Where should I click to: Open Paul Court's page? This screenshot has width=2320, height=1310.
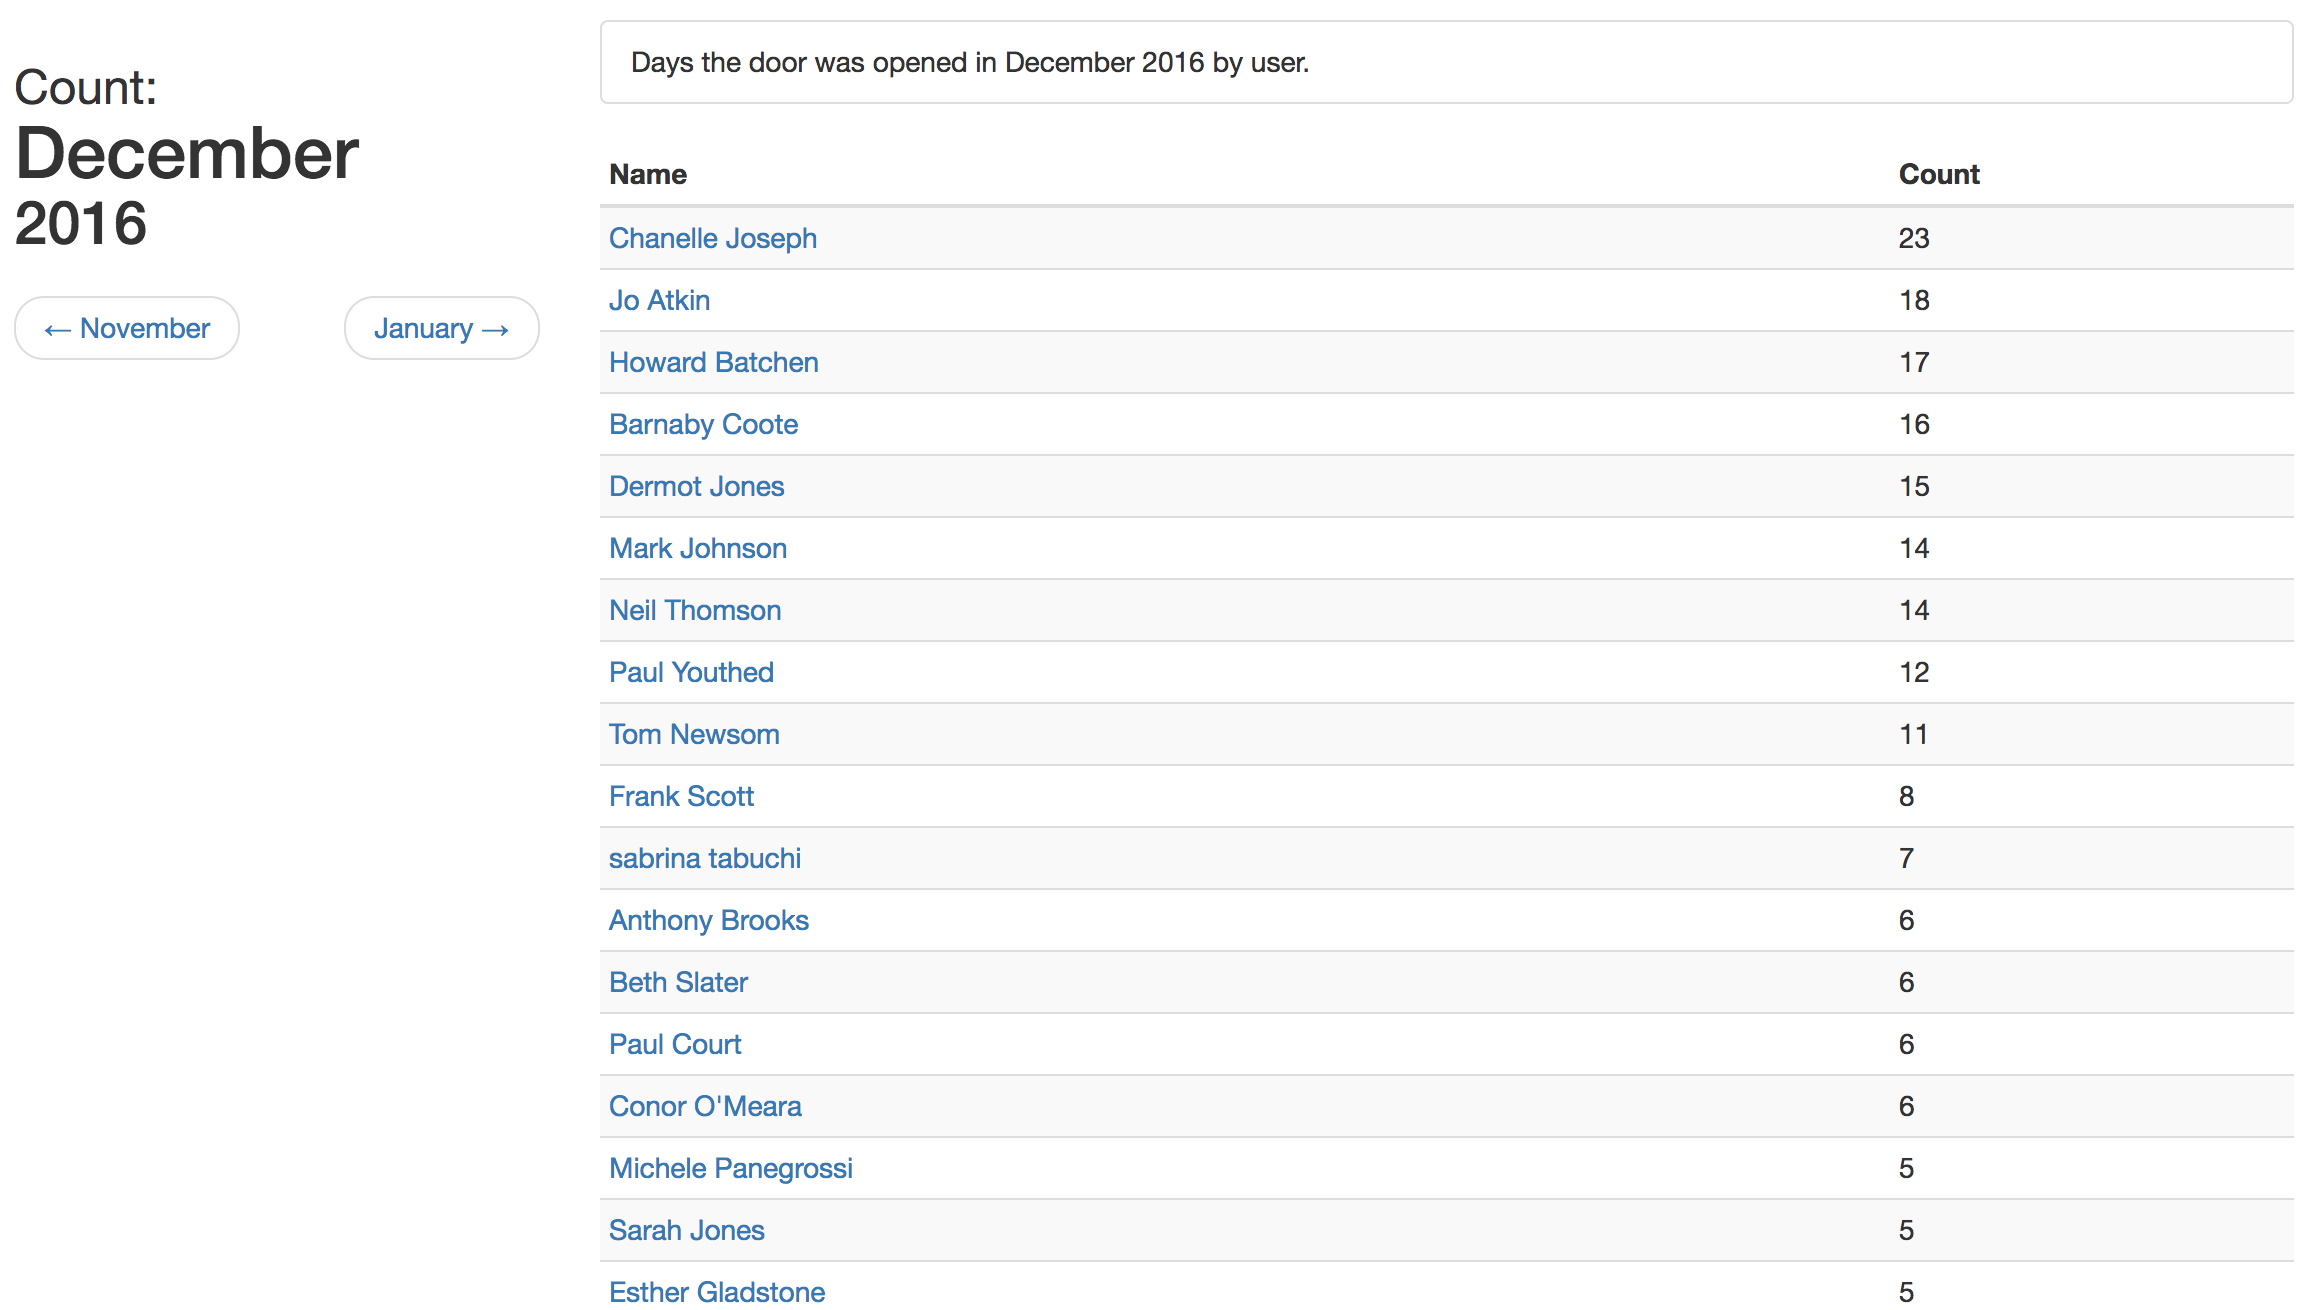[675, 1044]
